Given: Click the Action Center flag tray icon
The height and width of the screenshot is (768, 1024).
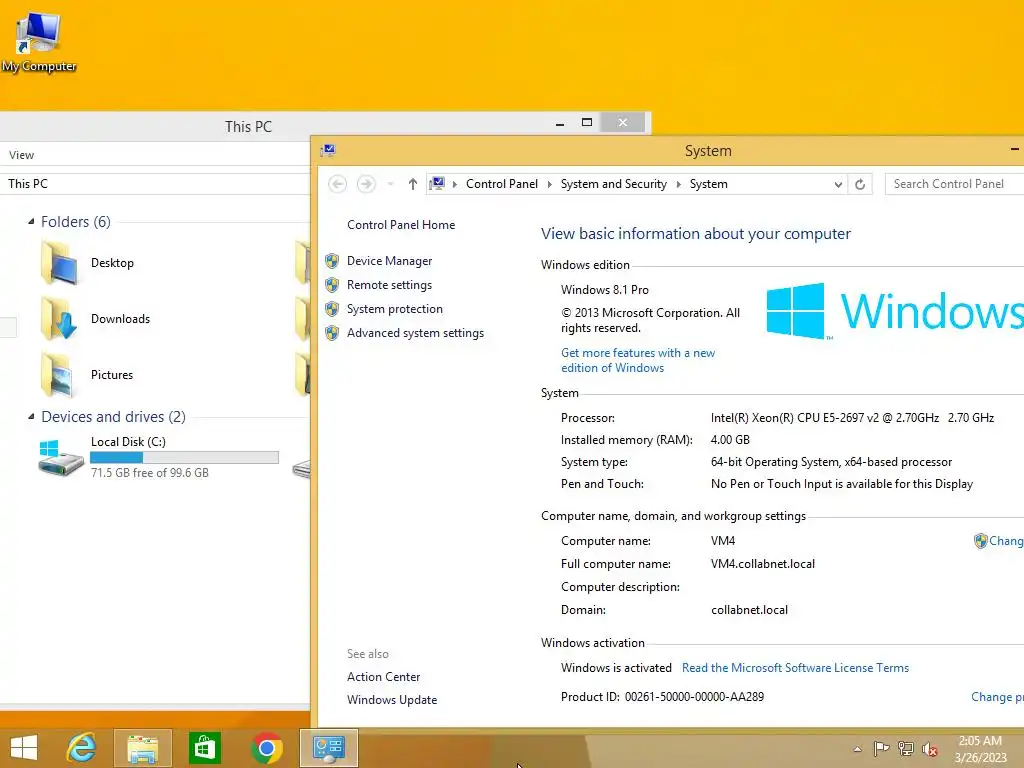Looking at the screenshot, I should [x=881, y=748].
